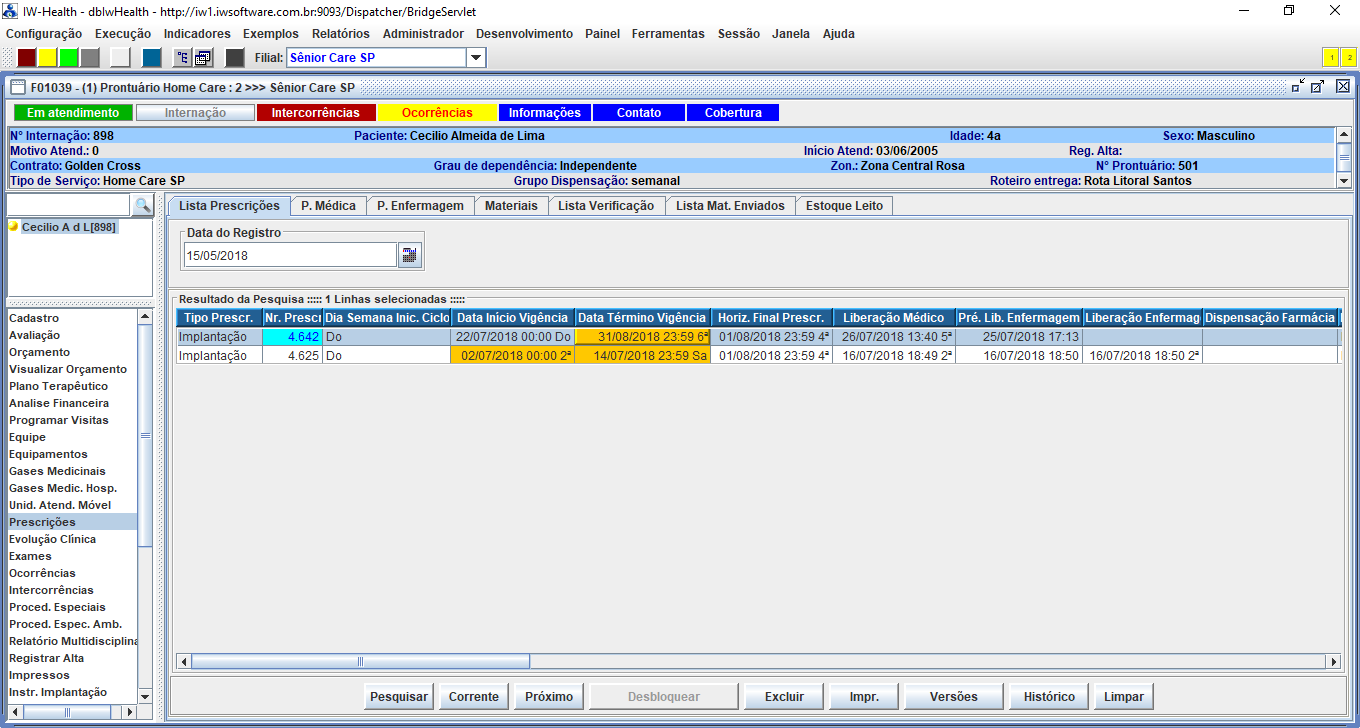Switch to the P. Médica tab

(x=328, y=206)
